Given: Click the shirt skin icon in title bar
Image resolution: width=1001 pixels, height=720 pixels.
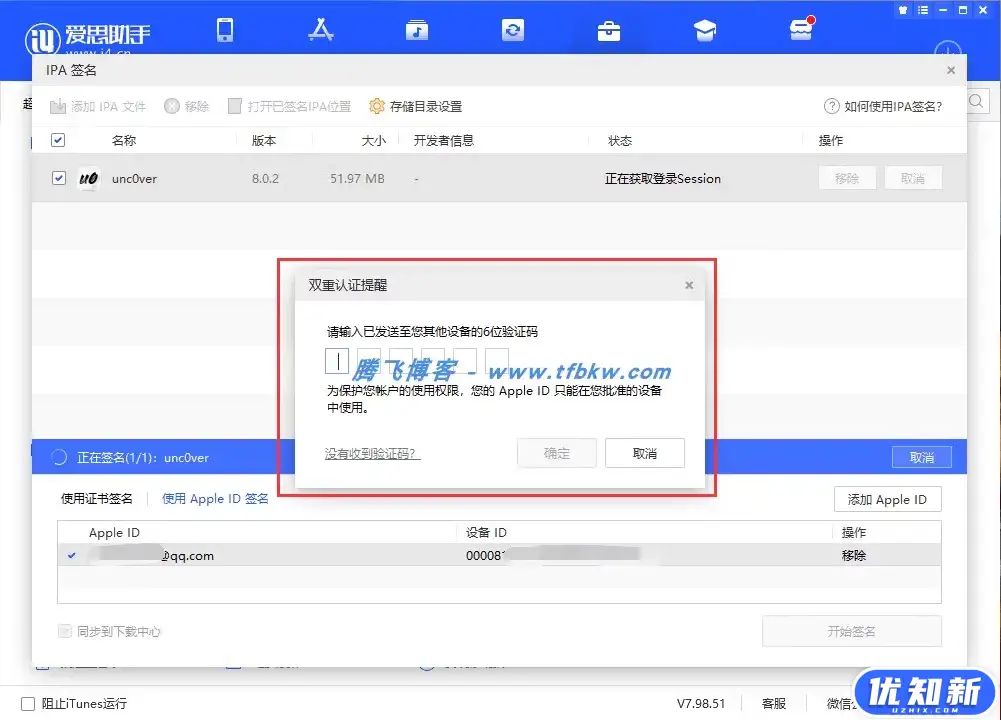Looking at the screenshot, I should click(x=903, y=10).
